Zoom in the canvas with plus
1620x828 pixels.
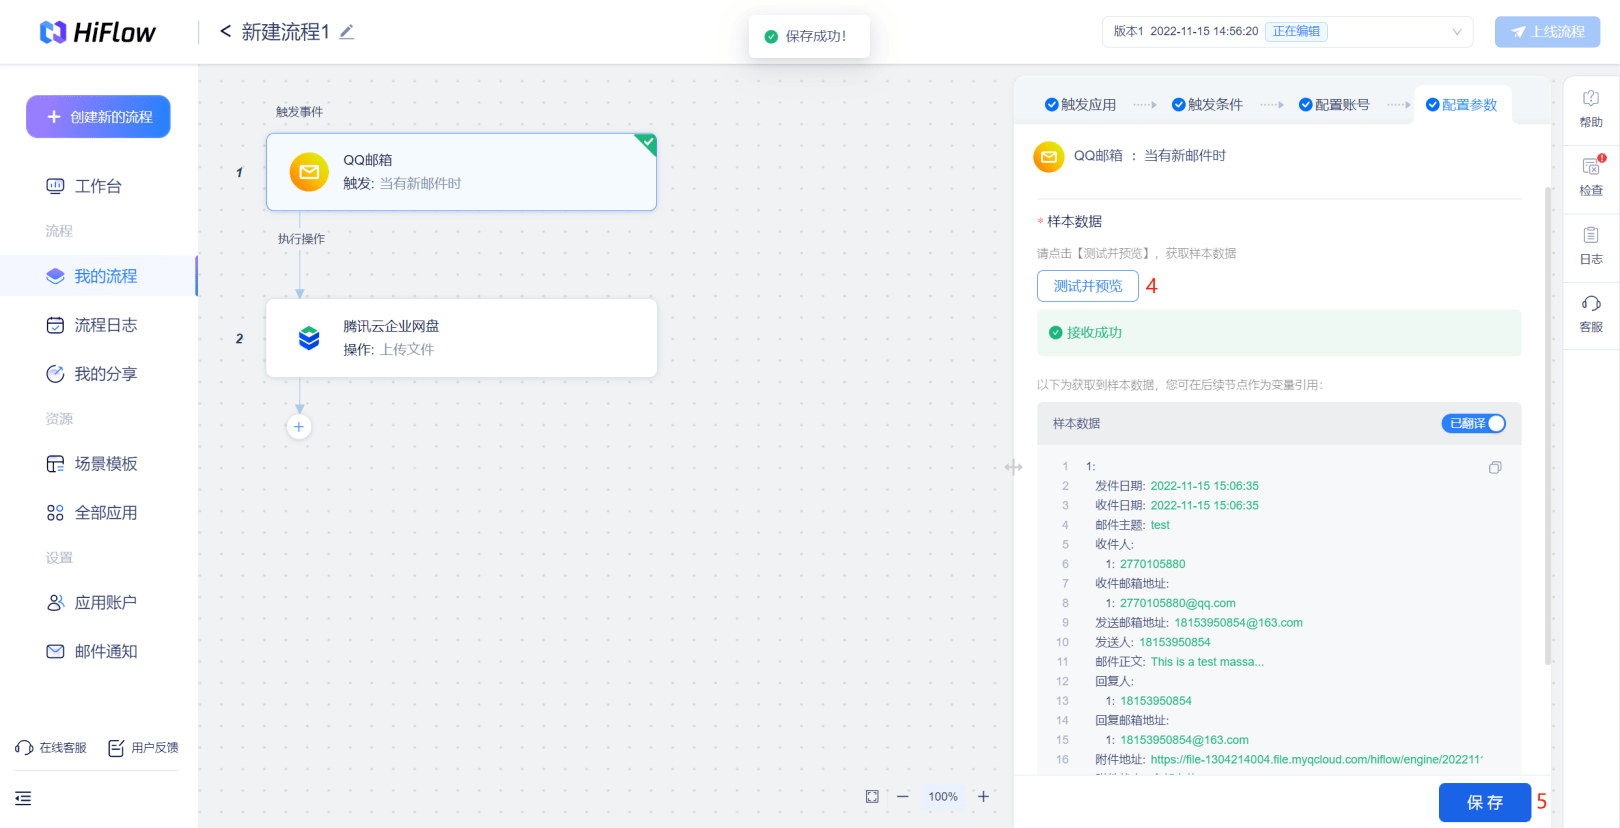click(983, 797)
